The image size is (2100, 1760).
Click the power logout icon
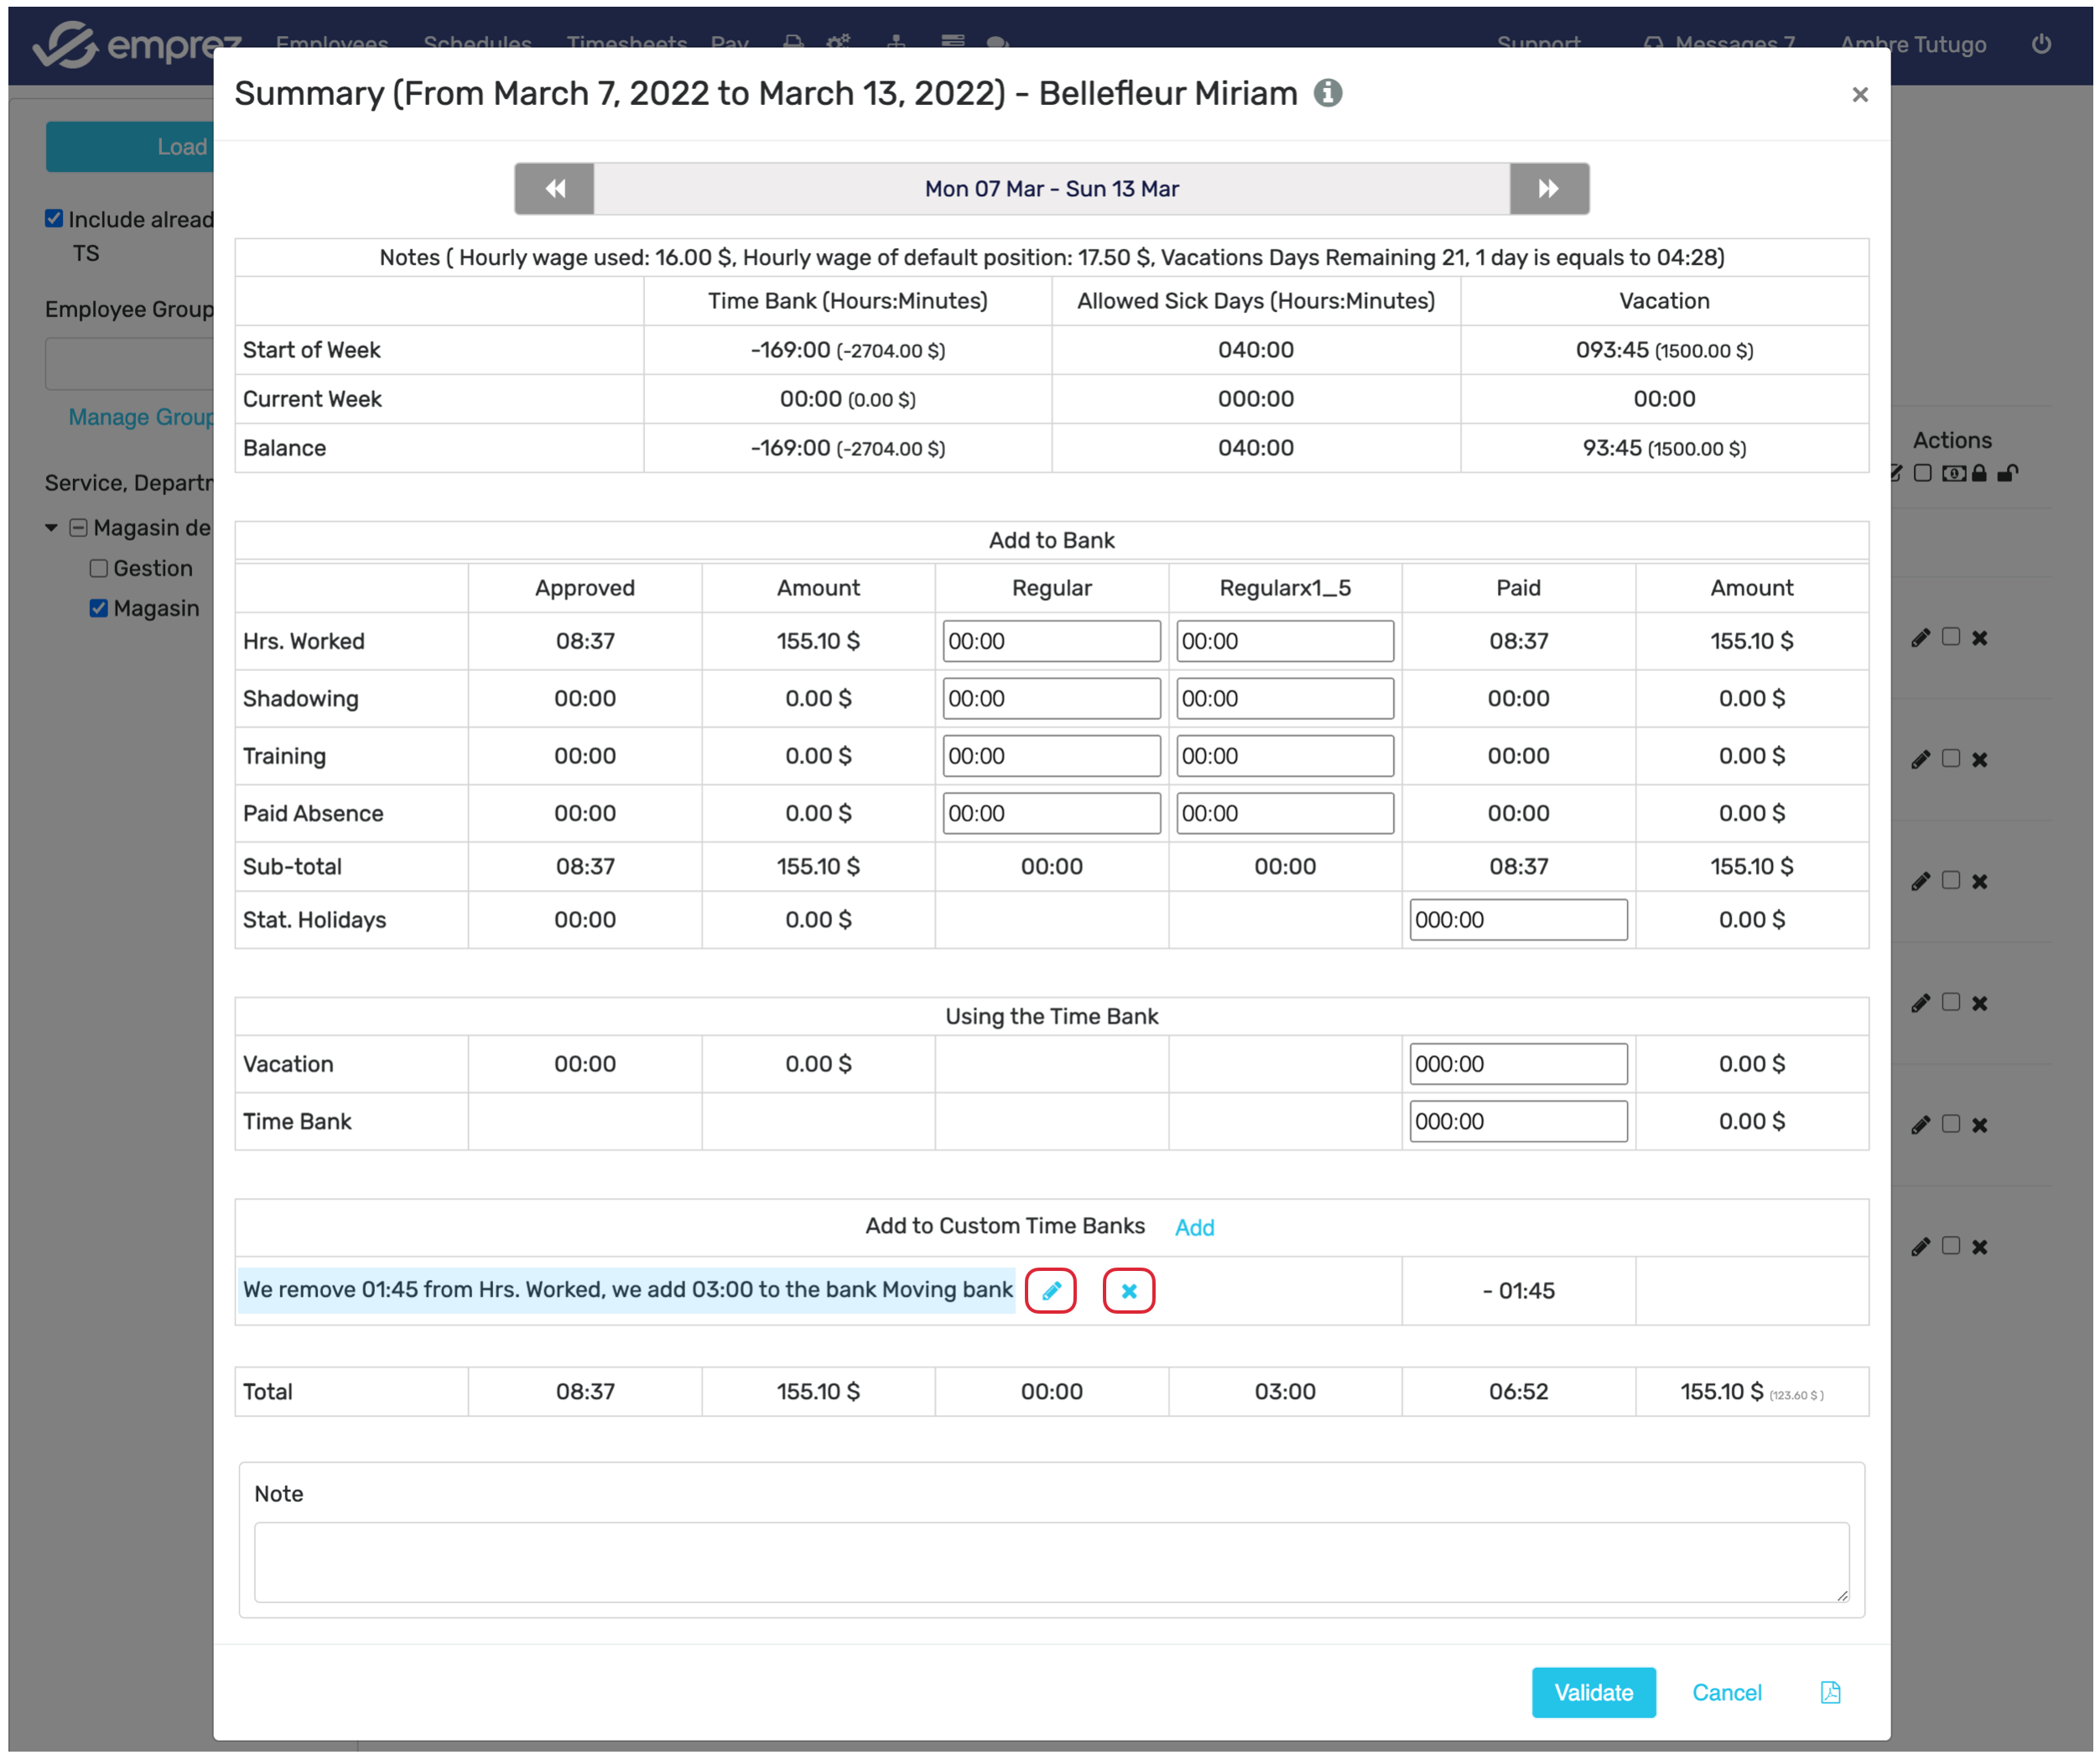click(x=2041, y=44)
